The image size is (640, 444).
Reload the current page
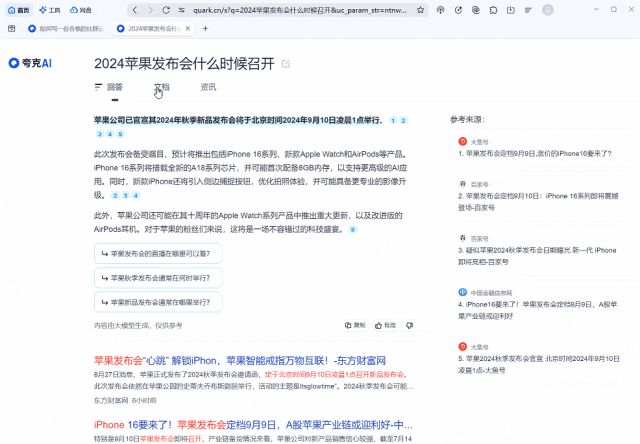coord(166,10)
